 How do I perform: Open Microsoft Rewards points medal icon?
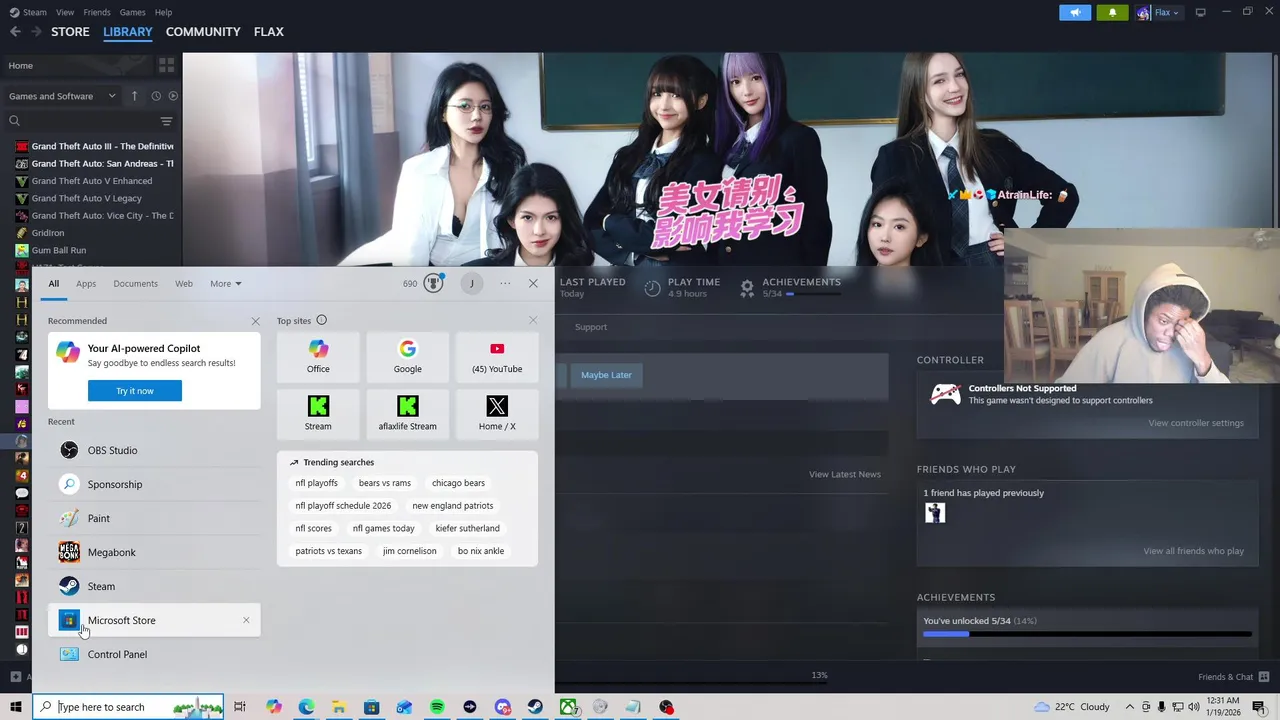433,283
